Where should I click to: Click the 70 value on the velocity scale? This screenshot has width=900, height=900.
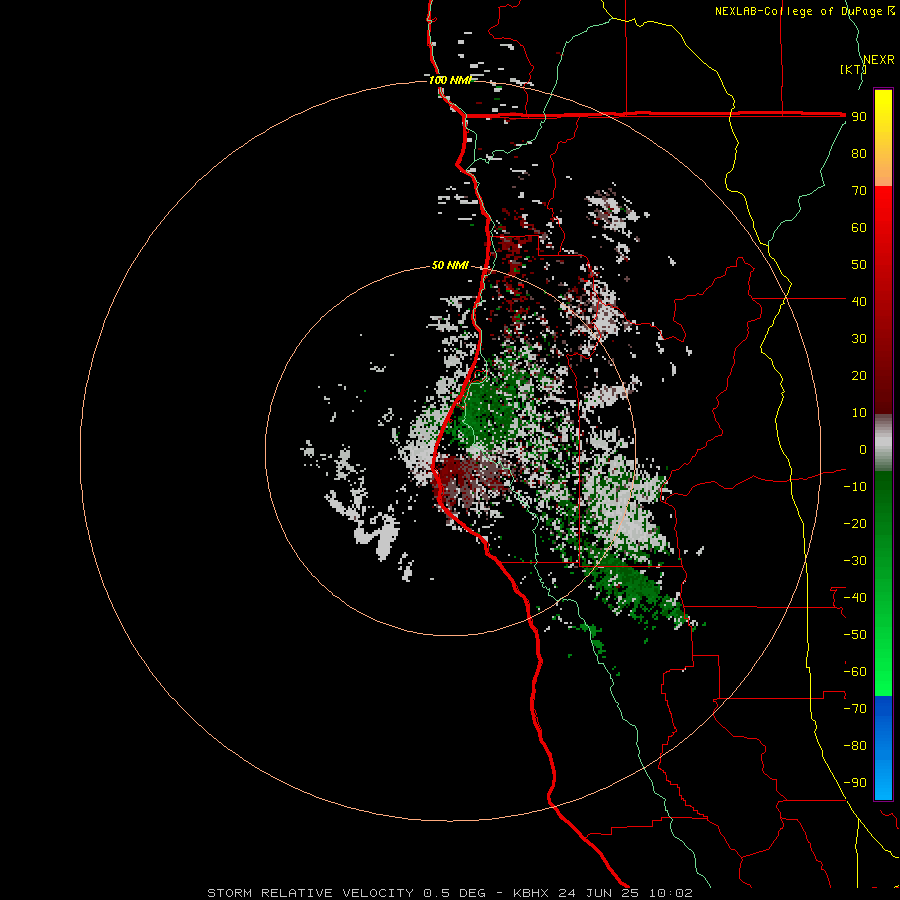pos(859,191)
